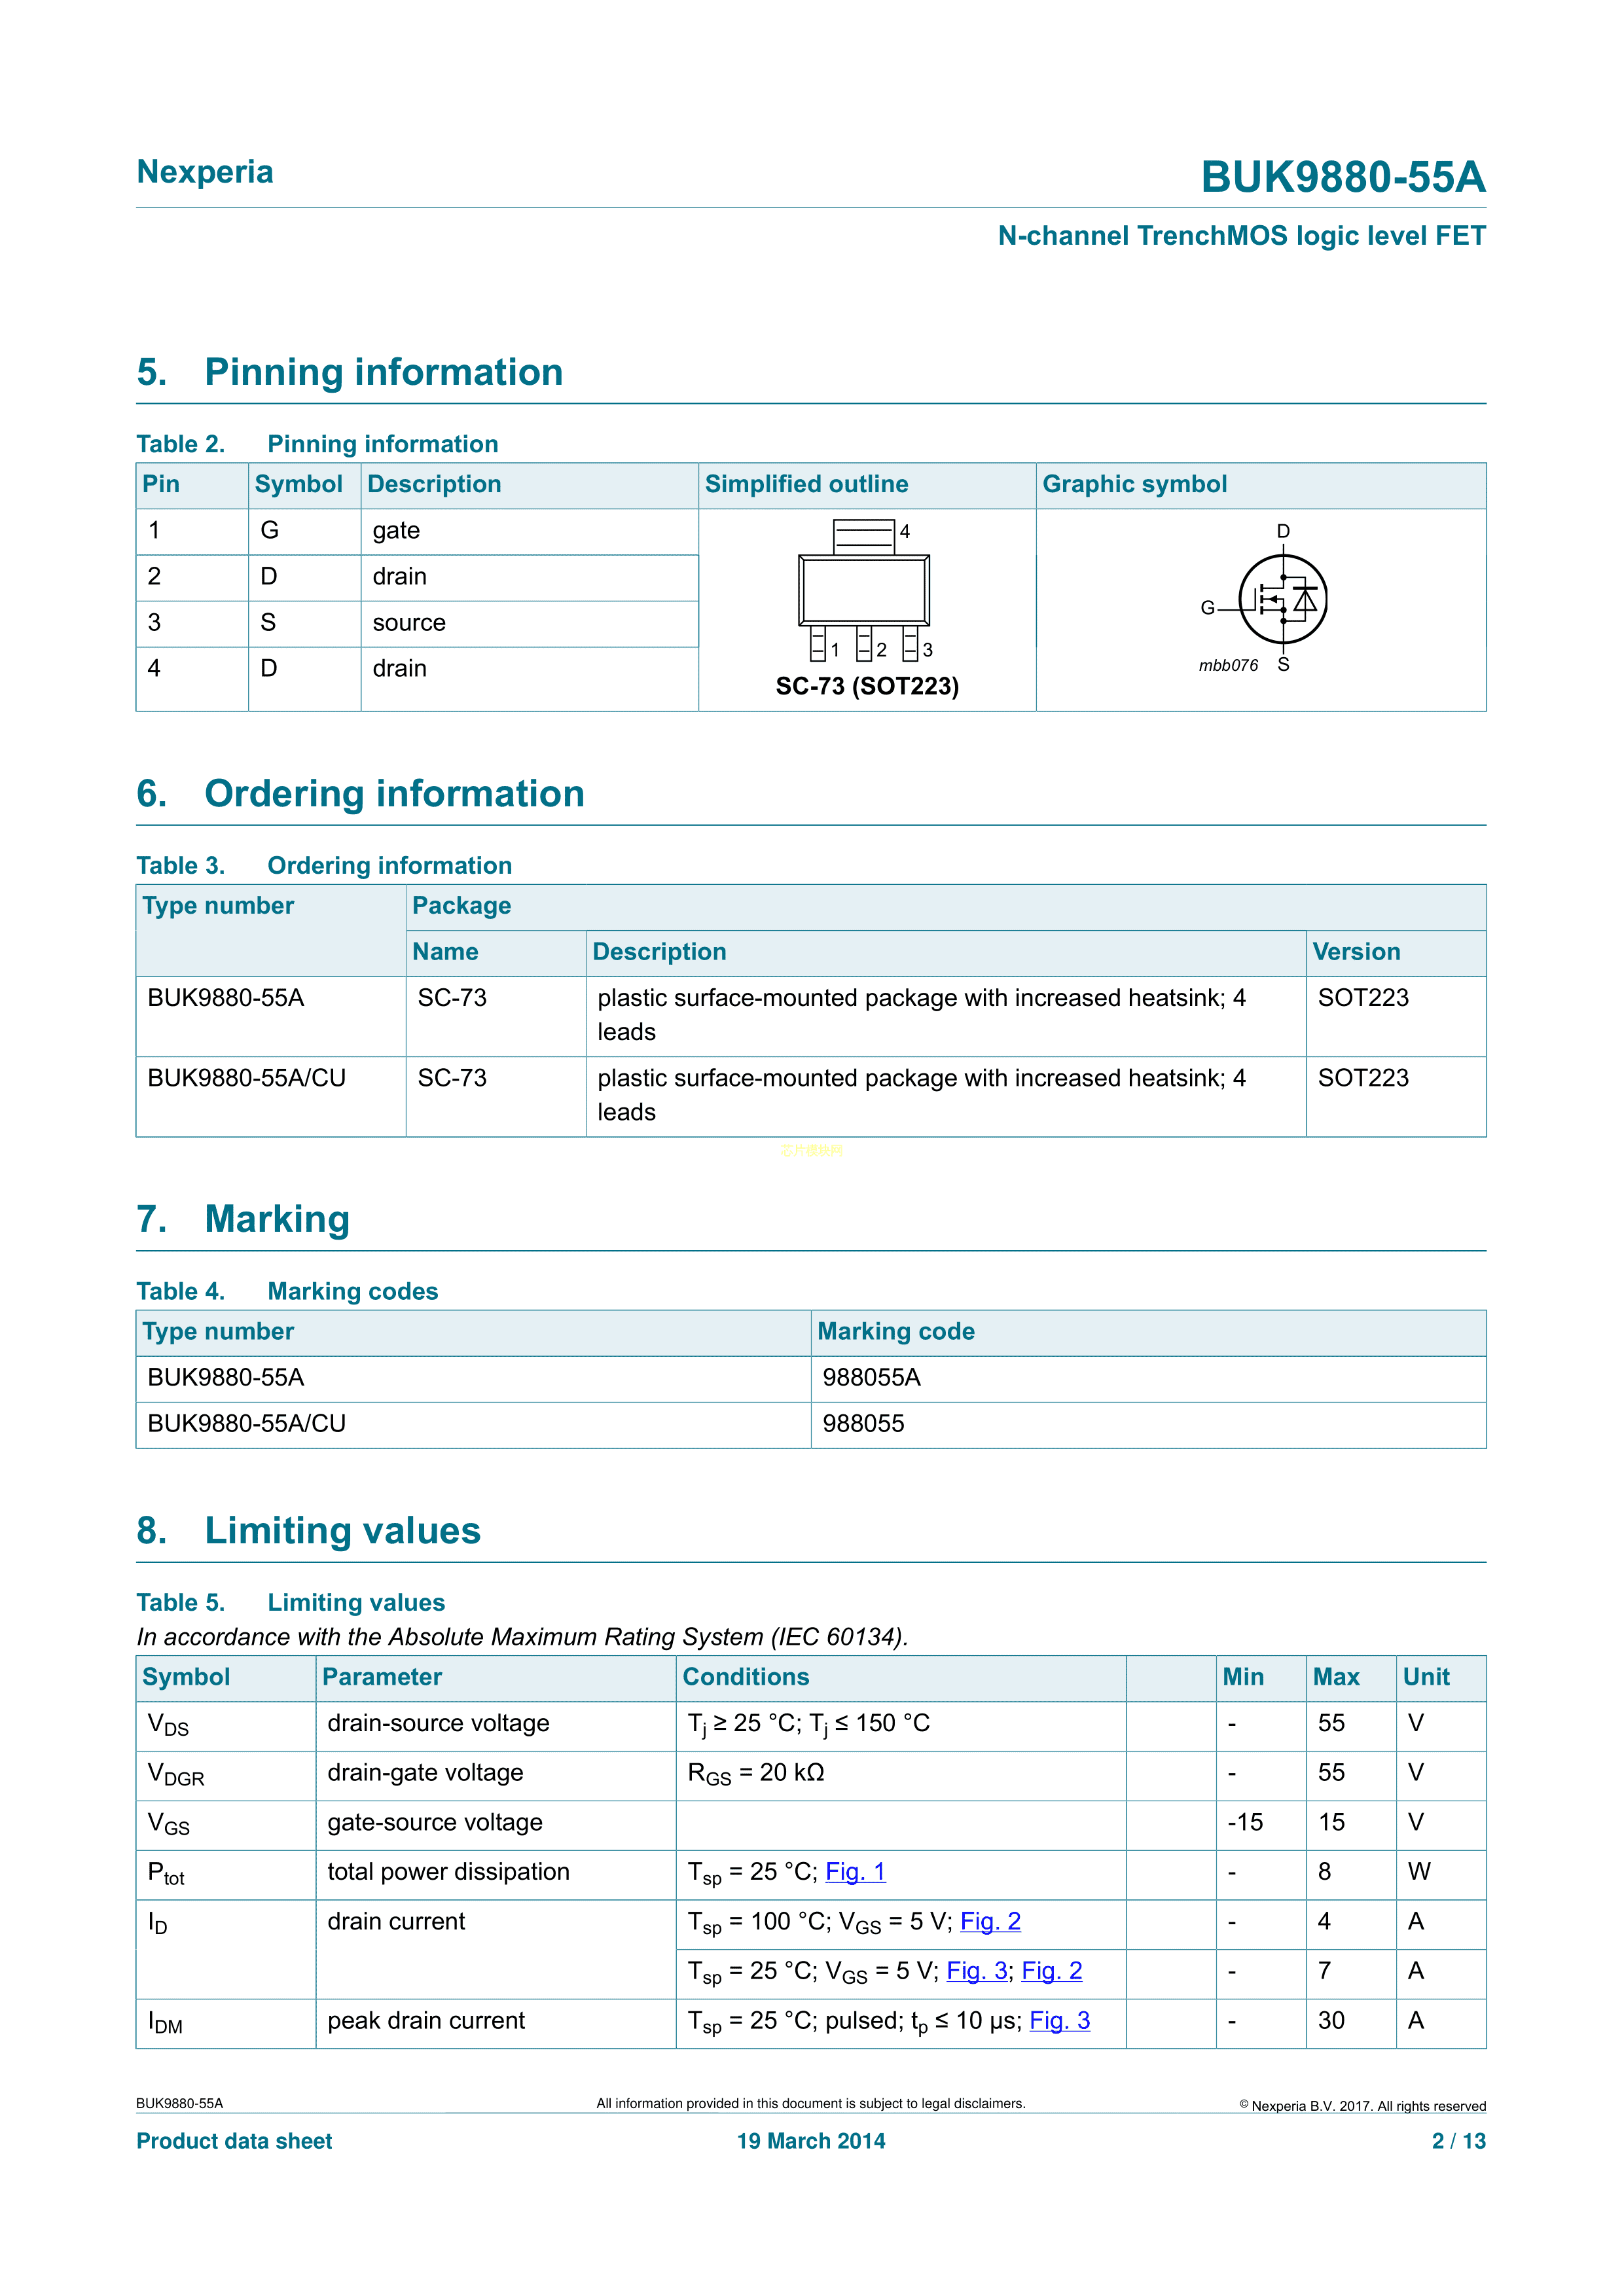This screenshot has width=1624, height=2296.
Task: Click the Limiting values section heading
Action: click(342, 1531)
